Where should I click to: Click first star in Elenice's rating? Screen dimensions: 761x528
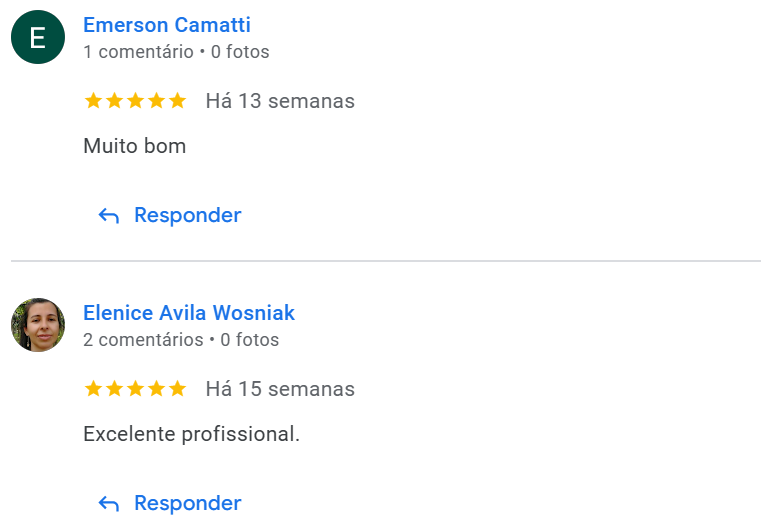pyautogui.click(x=93, y=389)
